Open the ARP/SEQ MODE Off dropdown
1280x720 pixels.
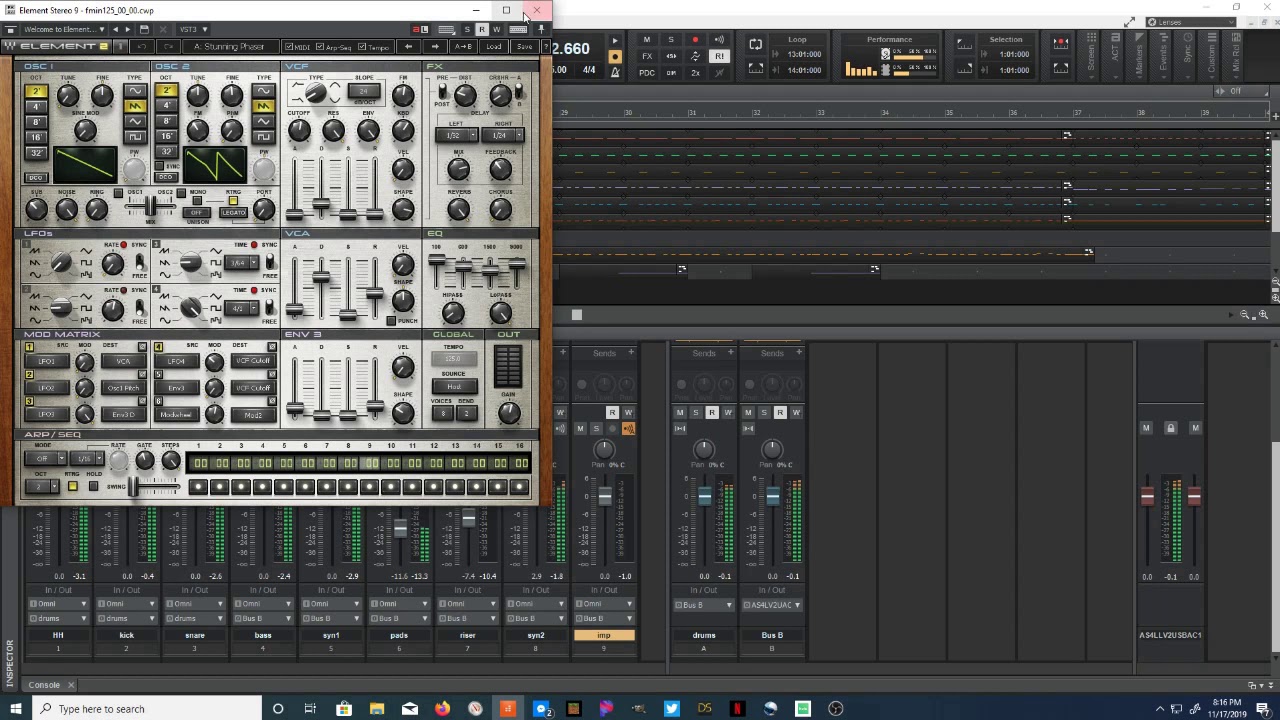point(46,458)
